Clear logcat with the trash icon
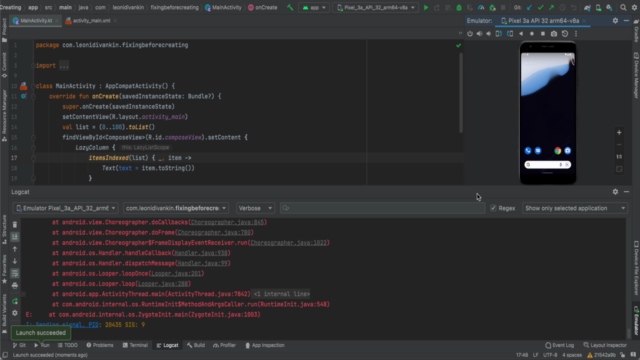Viewport: 640px width, 360px height. point(15,224)
